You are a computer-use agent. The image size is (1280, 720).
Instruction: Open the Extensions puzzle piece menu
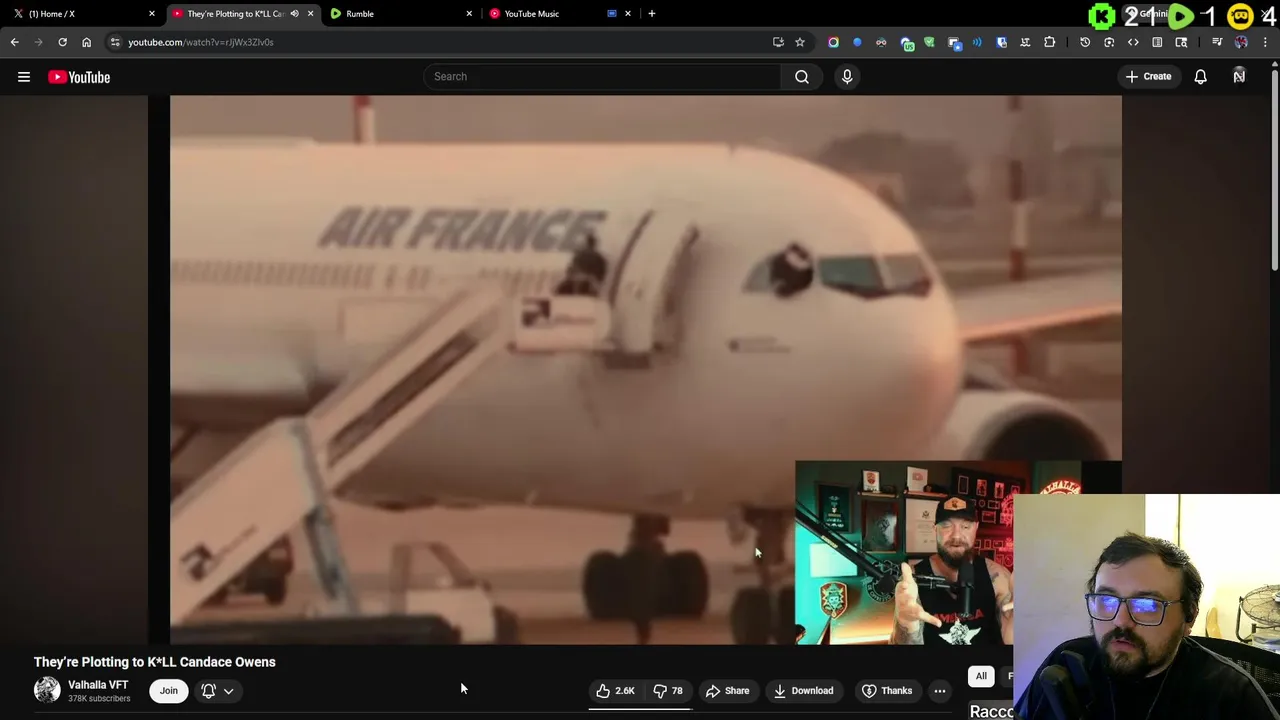point(1049,42)
